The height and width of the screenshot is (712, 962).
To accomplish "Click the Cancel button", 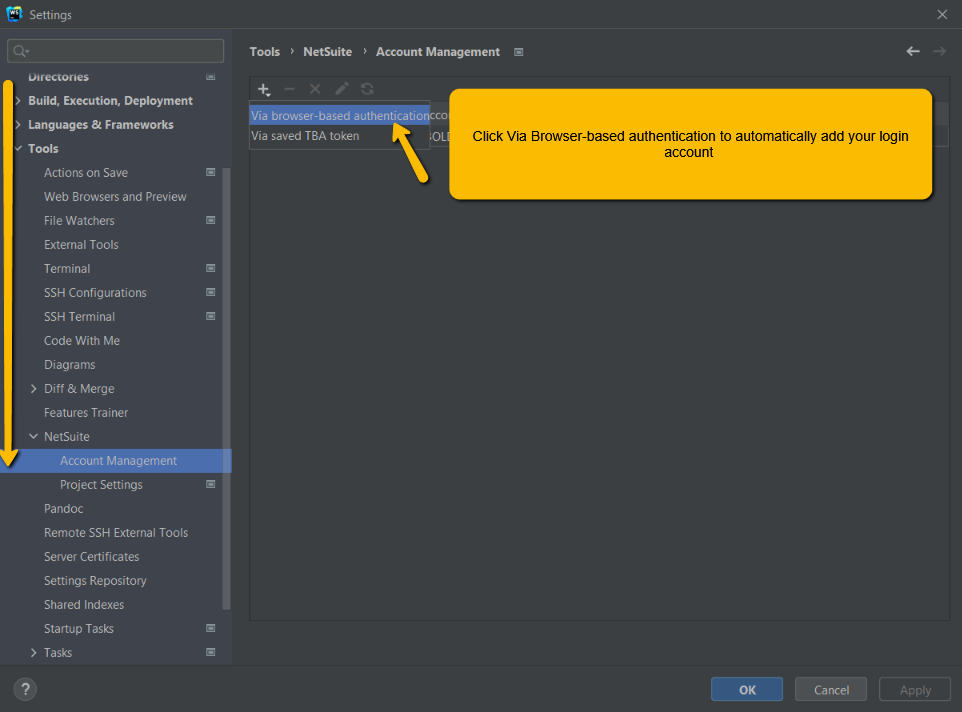I will point(831,689).
